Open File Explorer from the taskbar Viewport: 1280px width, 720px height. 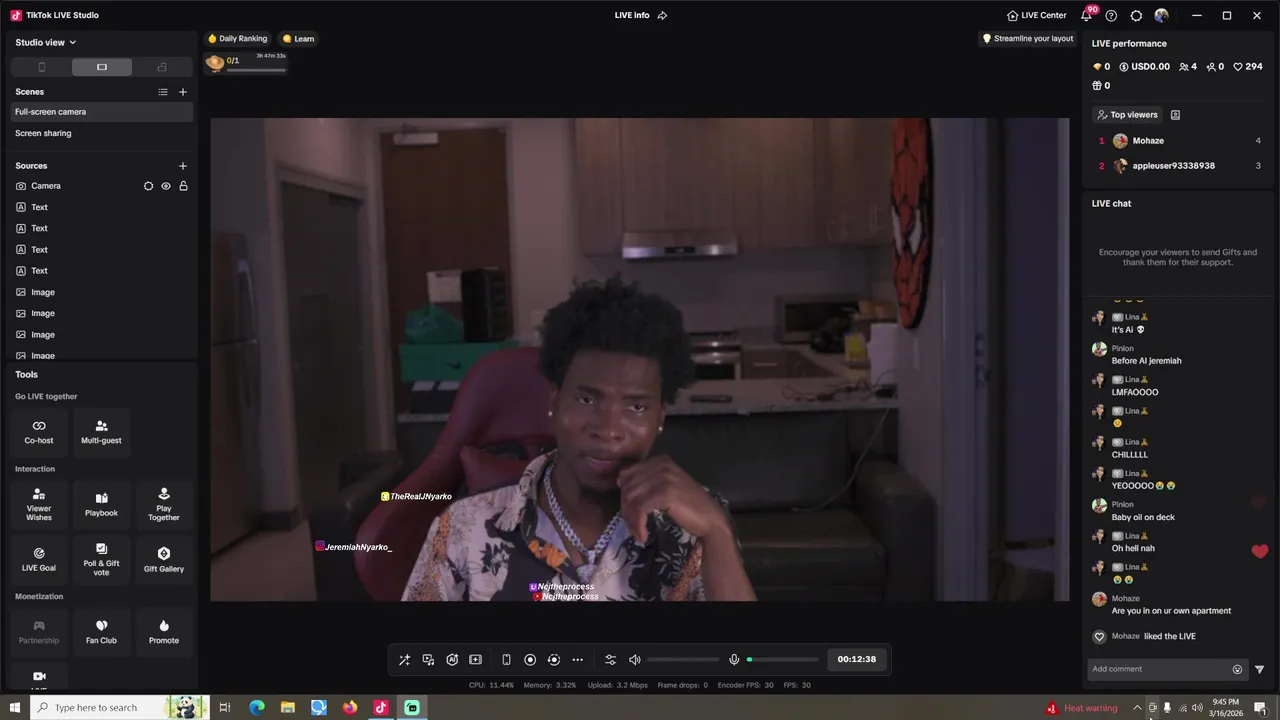pyautogui.click(x=288, y=708)
